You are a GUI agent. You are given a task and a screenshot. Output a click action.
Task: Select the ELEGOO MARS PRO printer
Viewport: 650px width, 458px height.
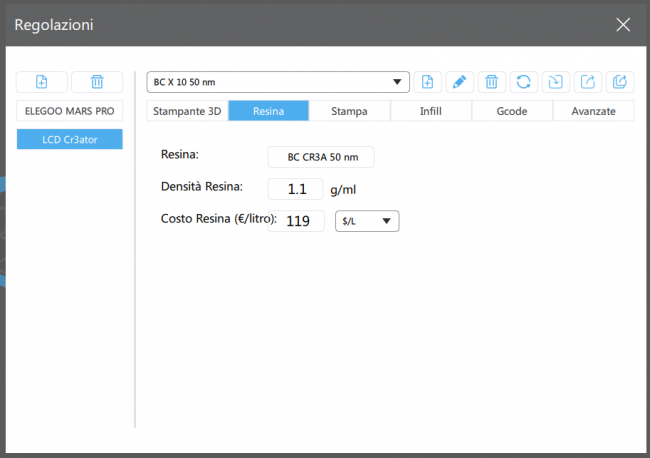coord(70,112)
